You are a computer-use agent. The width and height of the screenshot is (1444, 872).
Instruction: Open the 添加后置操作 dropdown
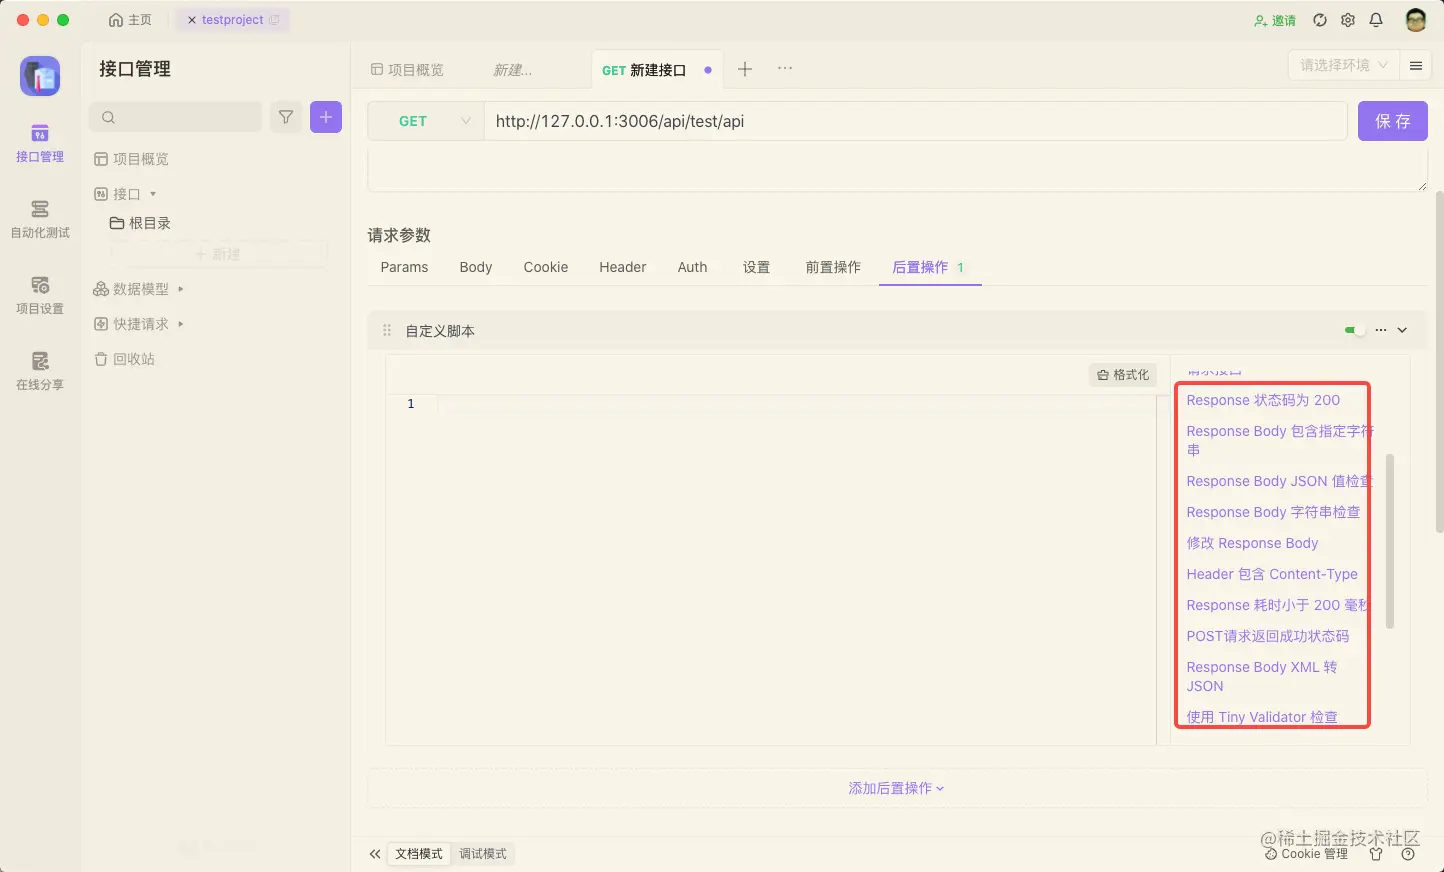[x=896, y=788]
